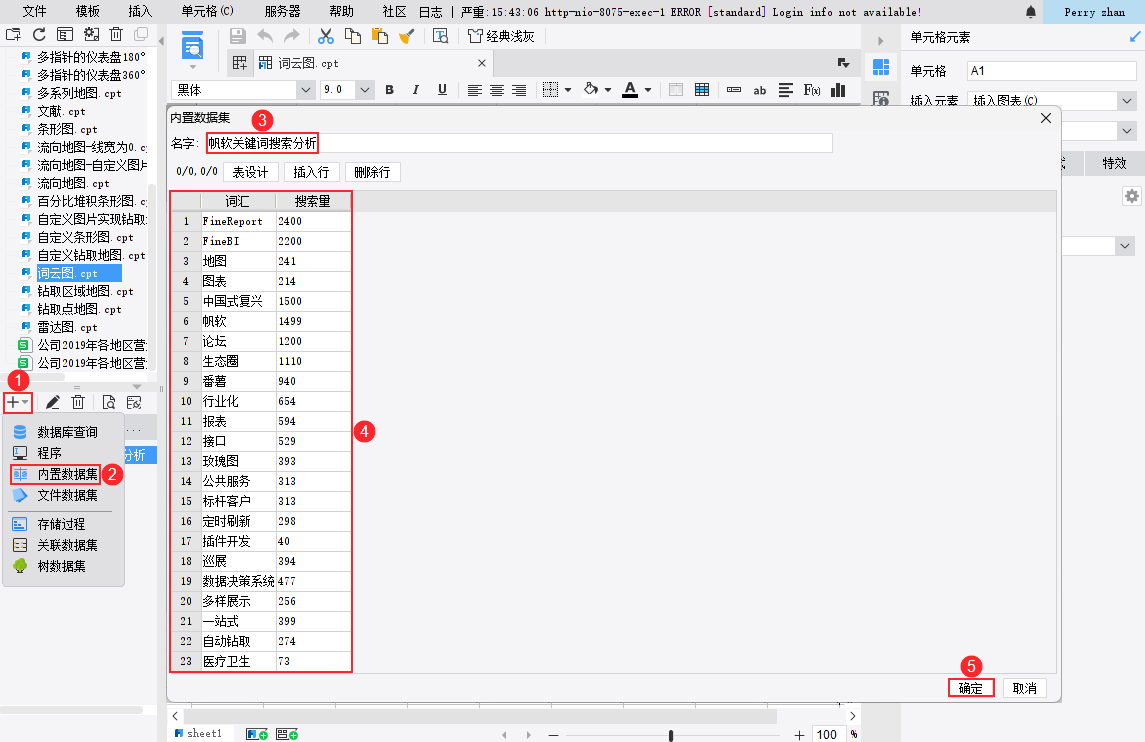Click the 单元格 A1 input field
Screen dimensions: 1145x742
1052,71
